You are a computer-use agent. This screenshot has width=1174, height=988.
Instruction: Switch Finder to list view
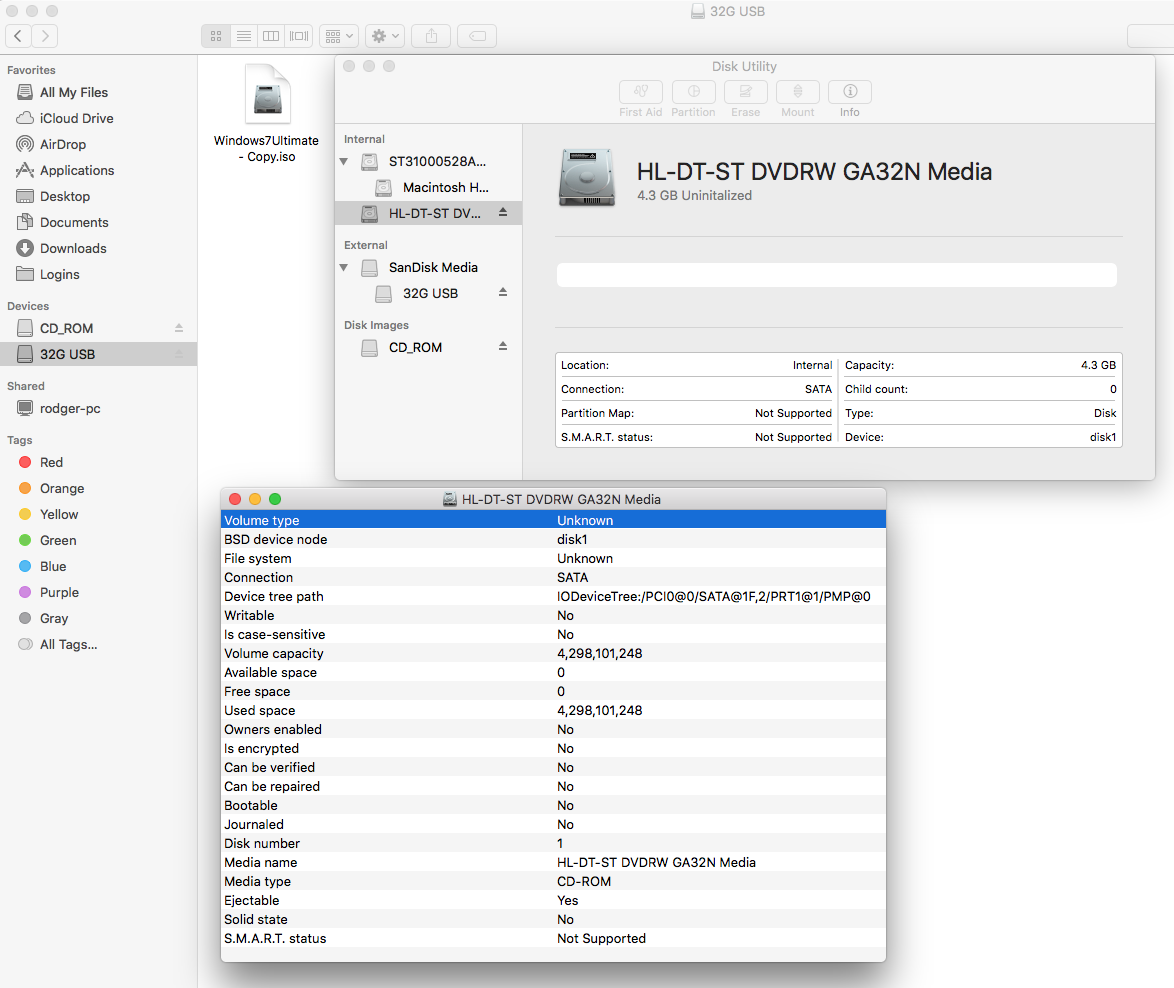tap(243, 36)
